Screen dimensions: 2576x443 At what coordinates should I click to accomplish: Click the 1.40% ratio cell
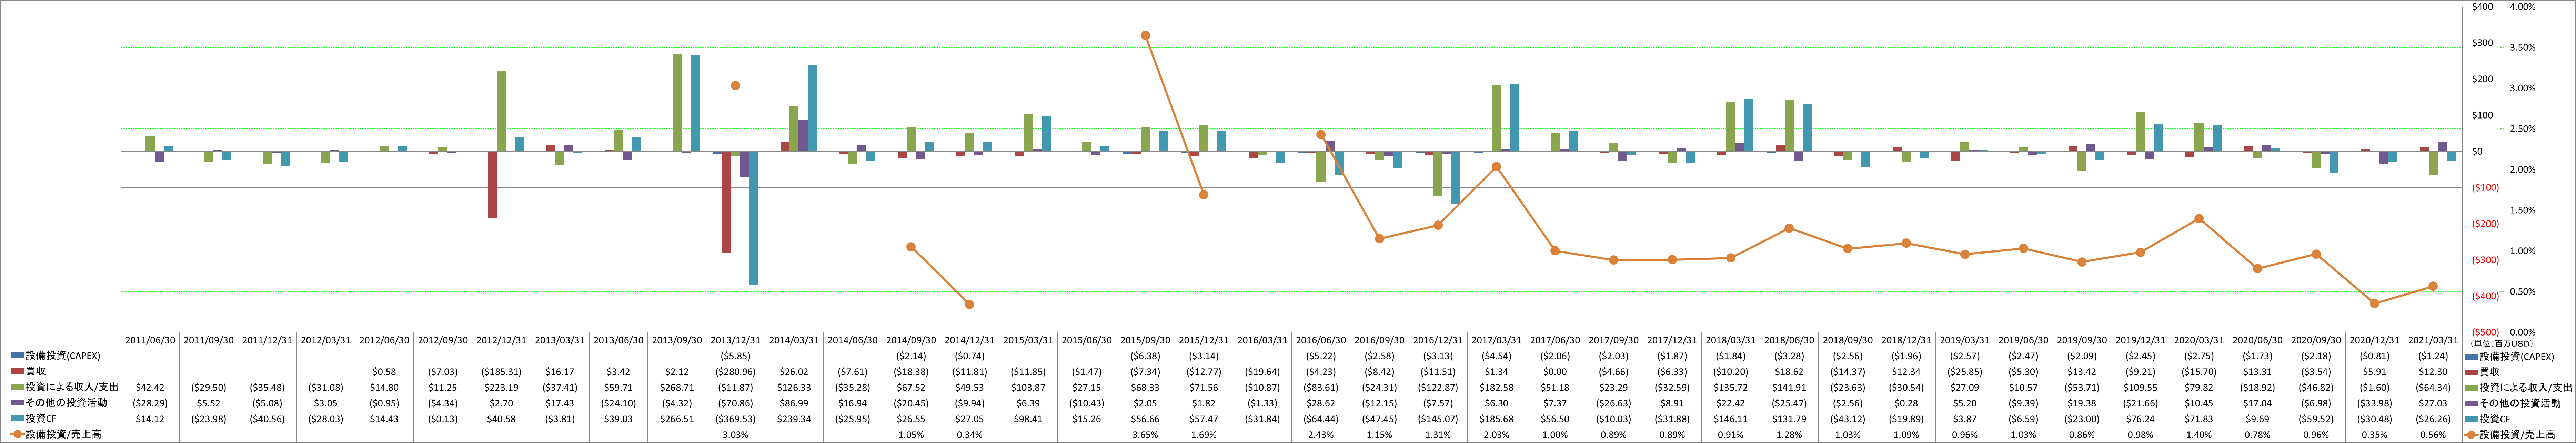2198,435
